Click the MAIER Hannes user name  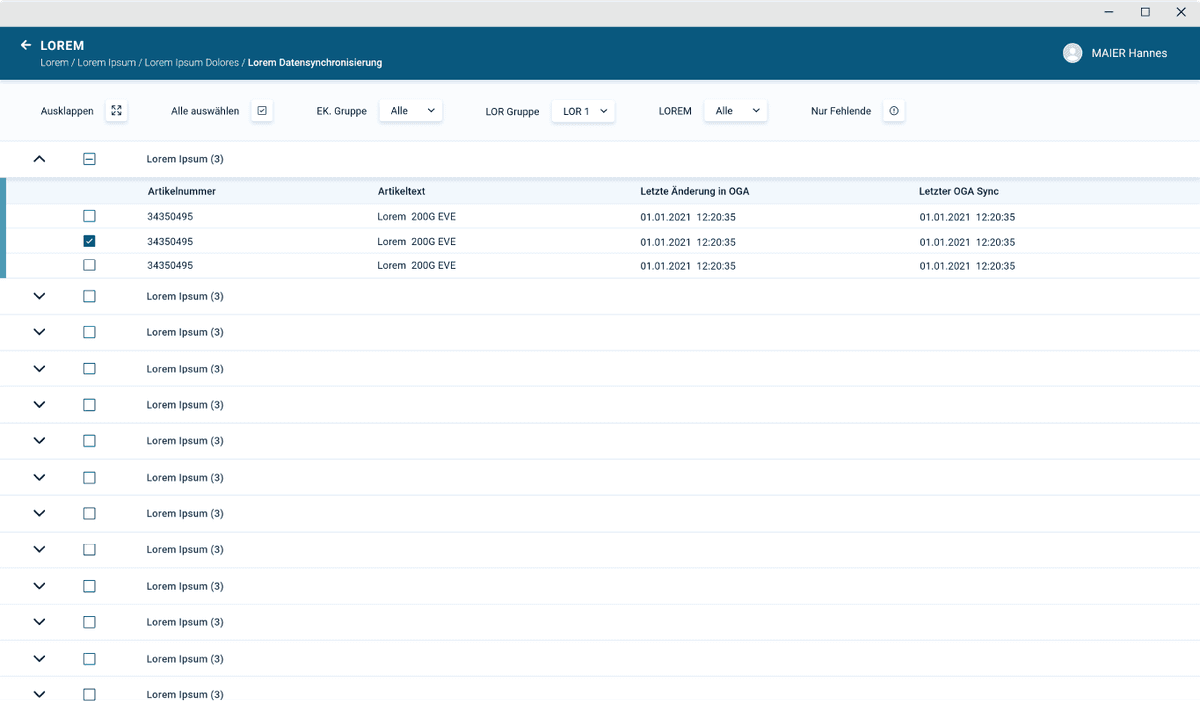(1128, 53)
